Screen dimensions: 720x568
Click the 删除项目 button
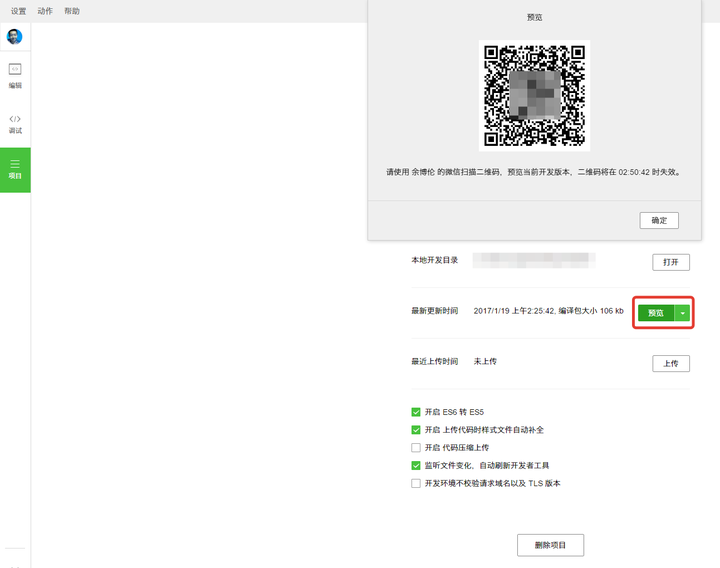pos(551,545)
